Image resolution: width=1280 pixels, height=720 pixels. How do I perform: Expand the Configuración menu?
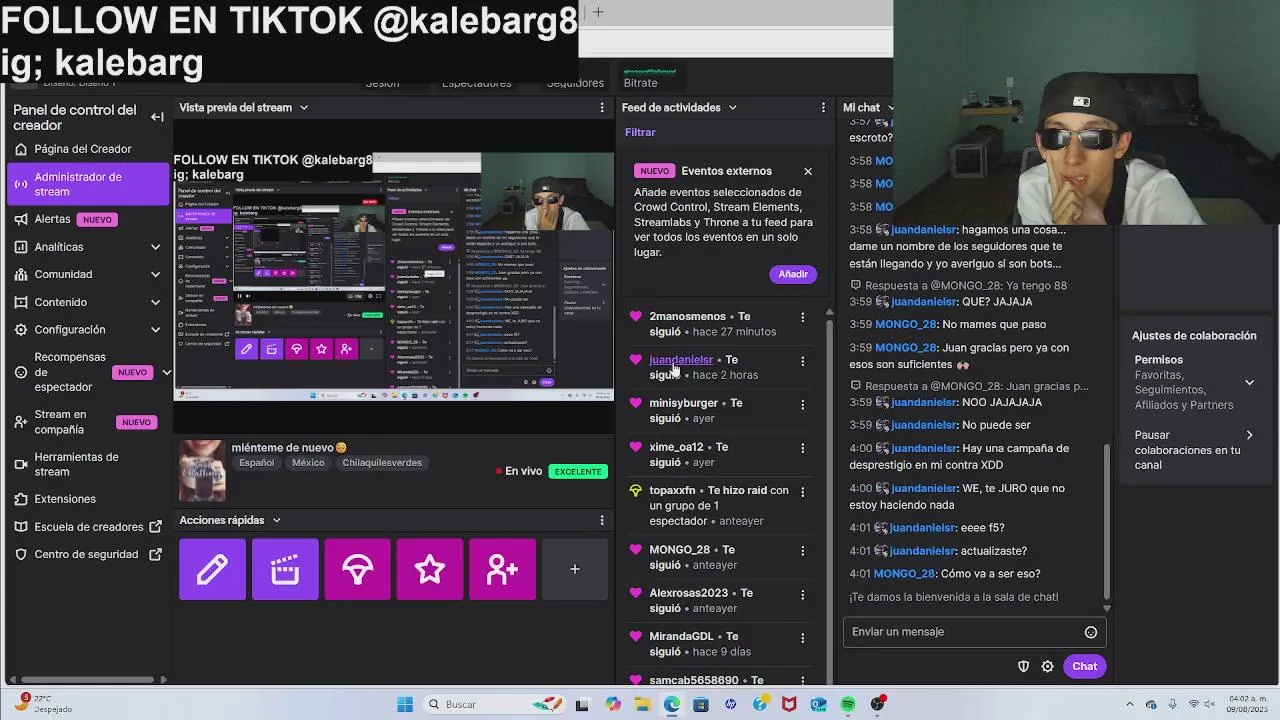[x=155, y=330]
